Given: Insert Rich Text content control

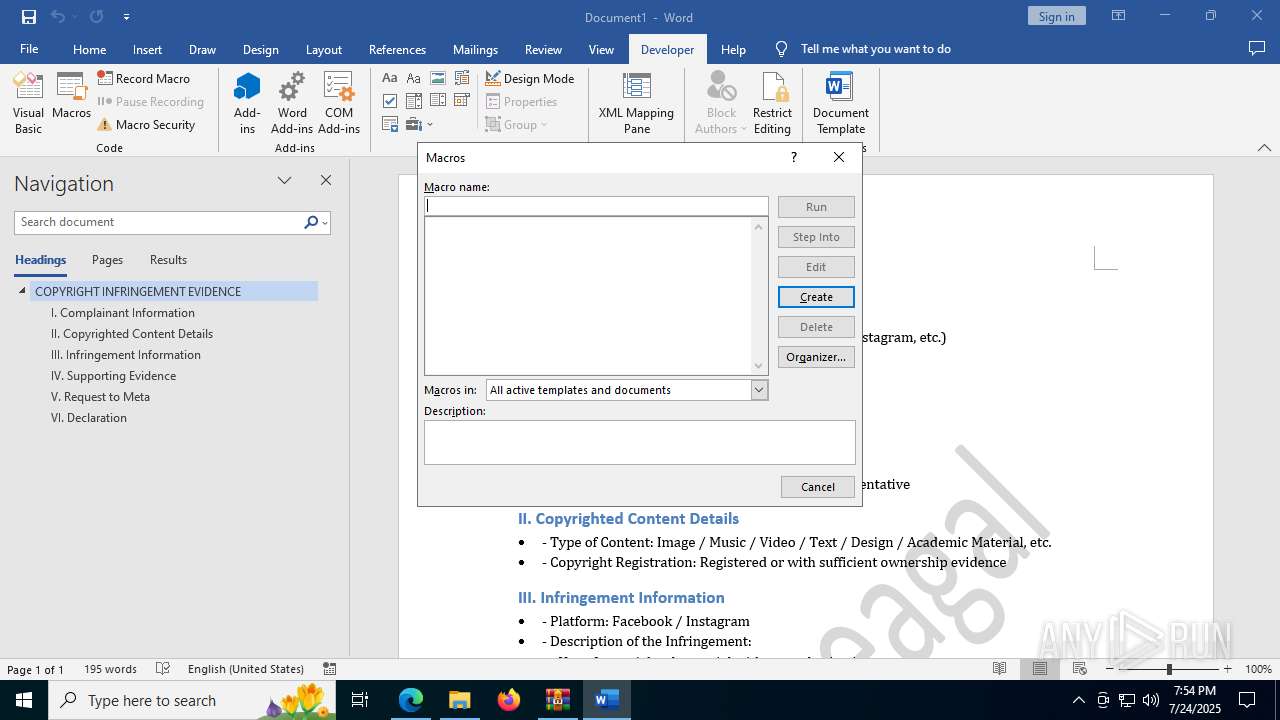Looking at the screenshot, I should [390, 78].
